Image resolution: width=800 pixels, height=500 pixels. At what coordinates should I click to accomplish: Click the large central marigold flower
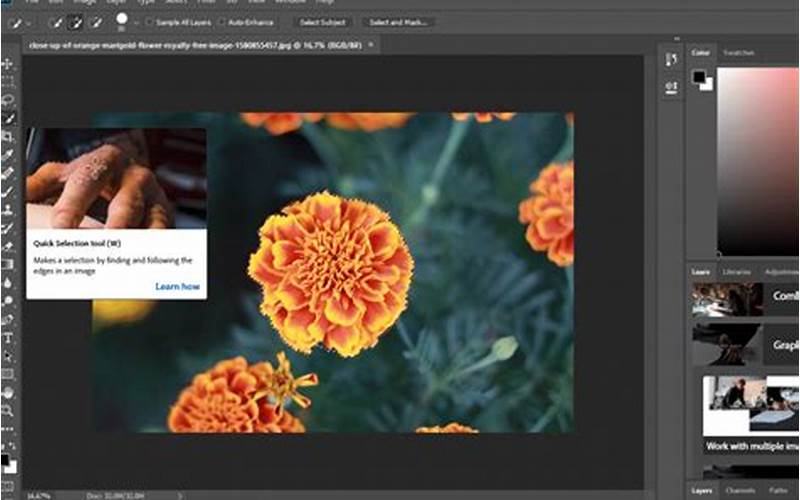click(x=331, y=273)
